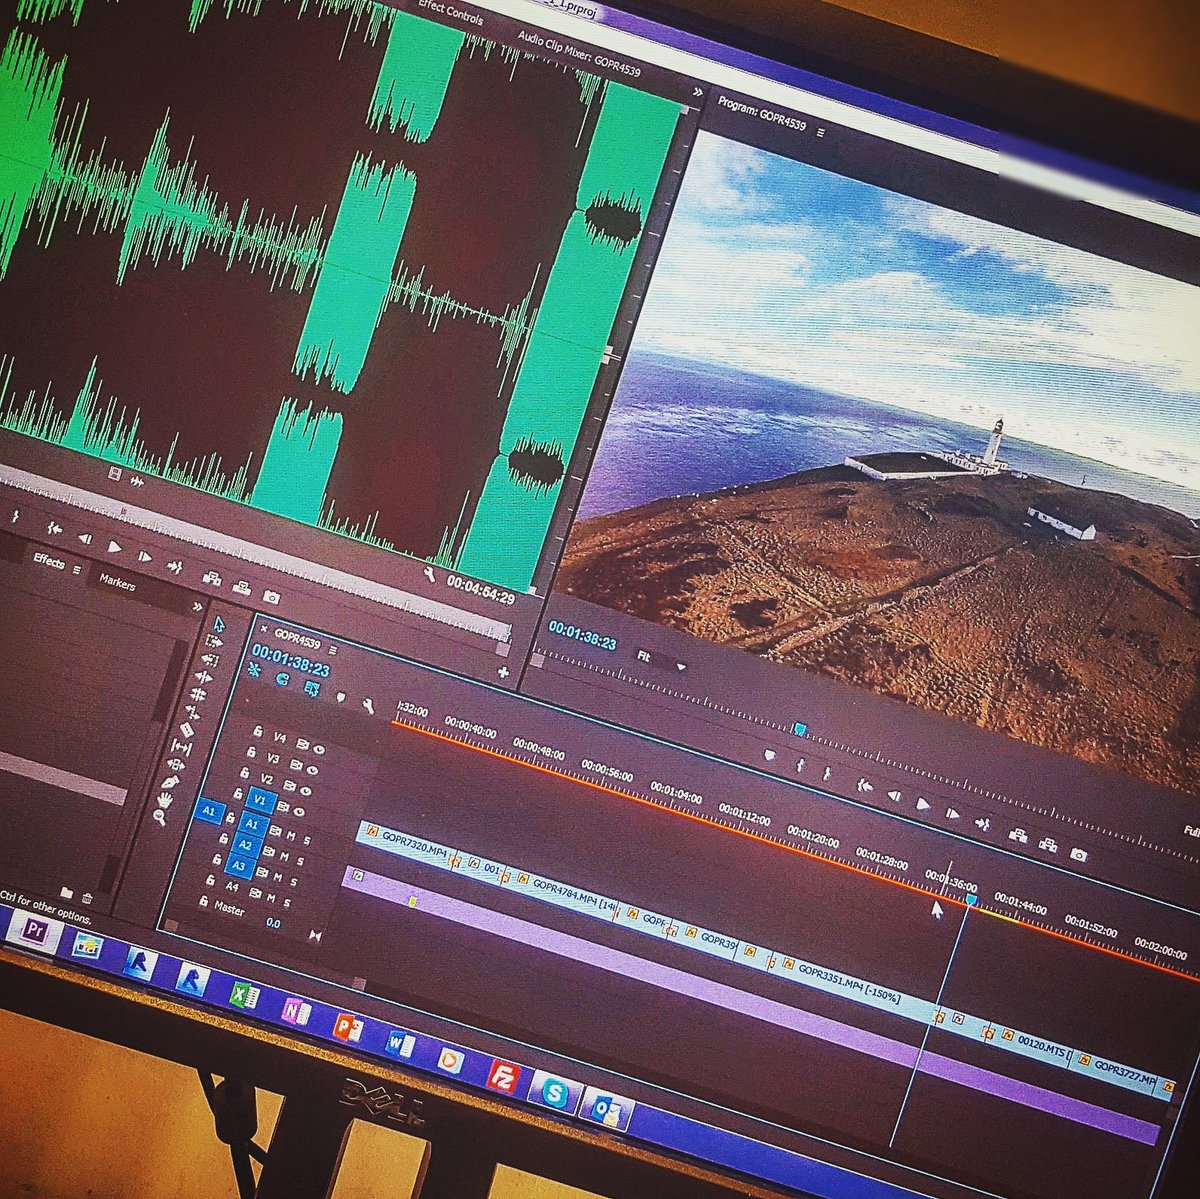1200x1199 pixels.
Task: Open timeline display settings wrench
Action: pos(368,706)
